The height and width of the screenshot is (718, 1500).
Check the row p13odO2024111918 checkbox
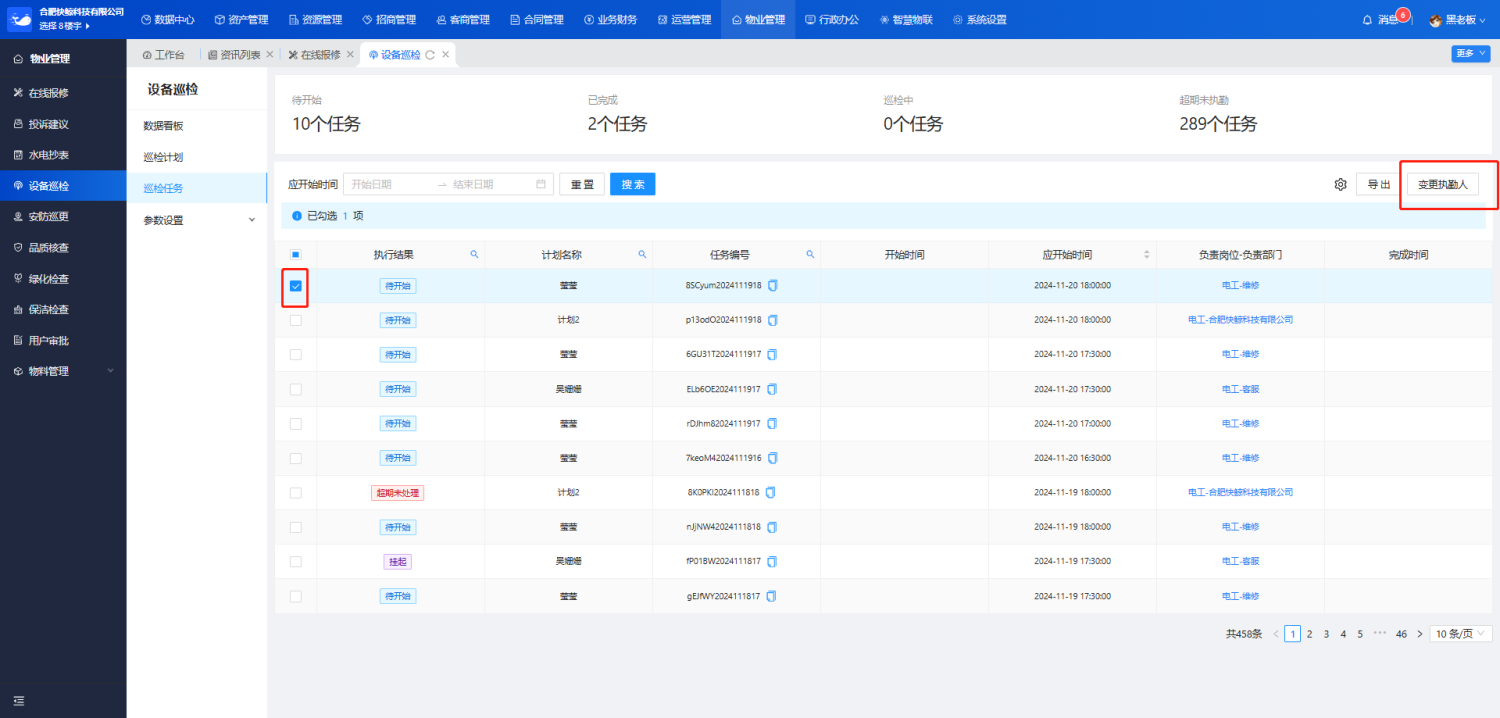(295, 320)
